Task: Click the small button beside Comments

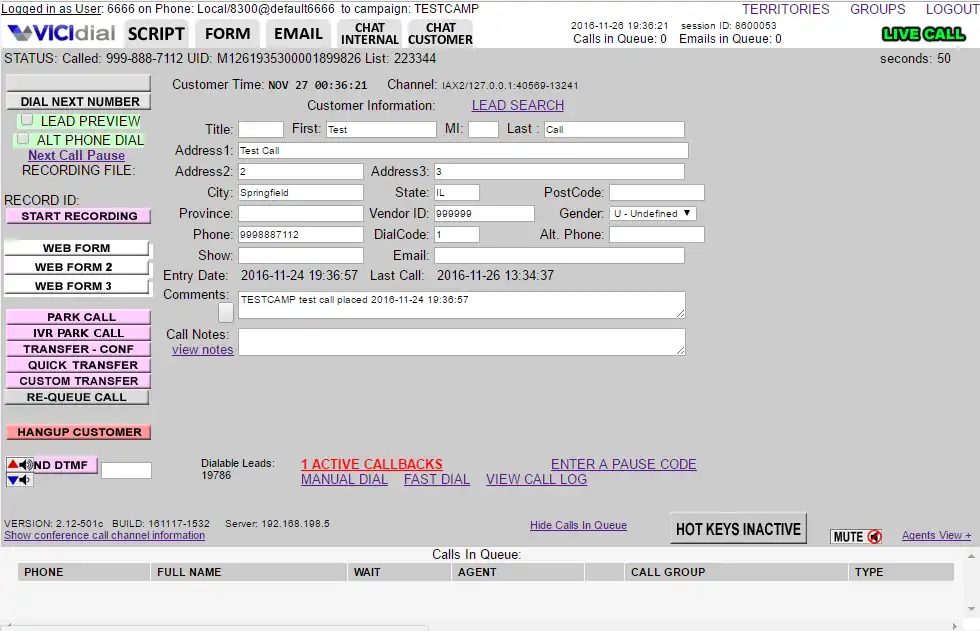Action: (226, 312)
